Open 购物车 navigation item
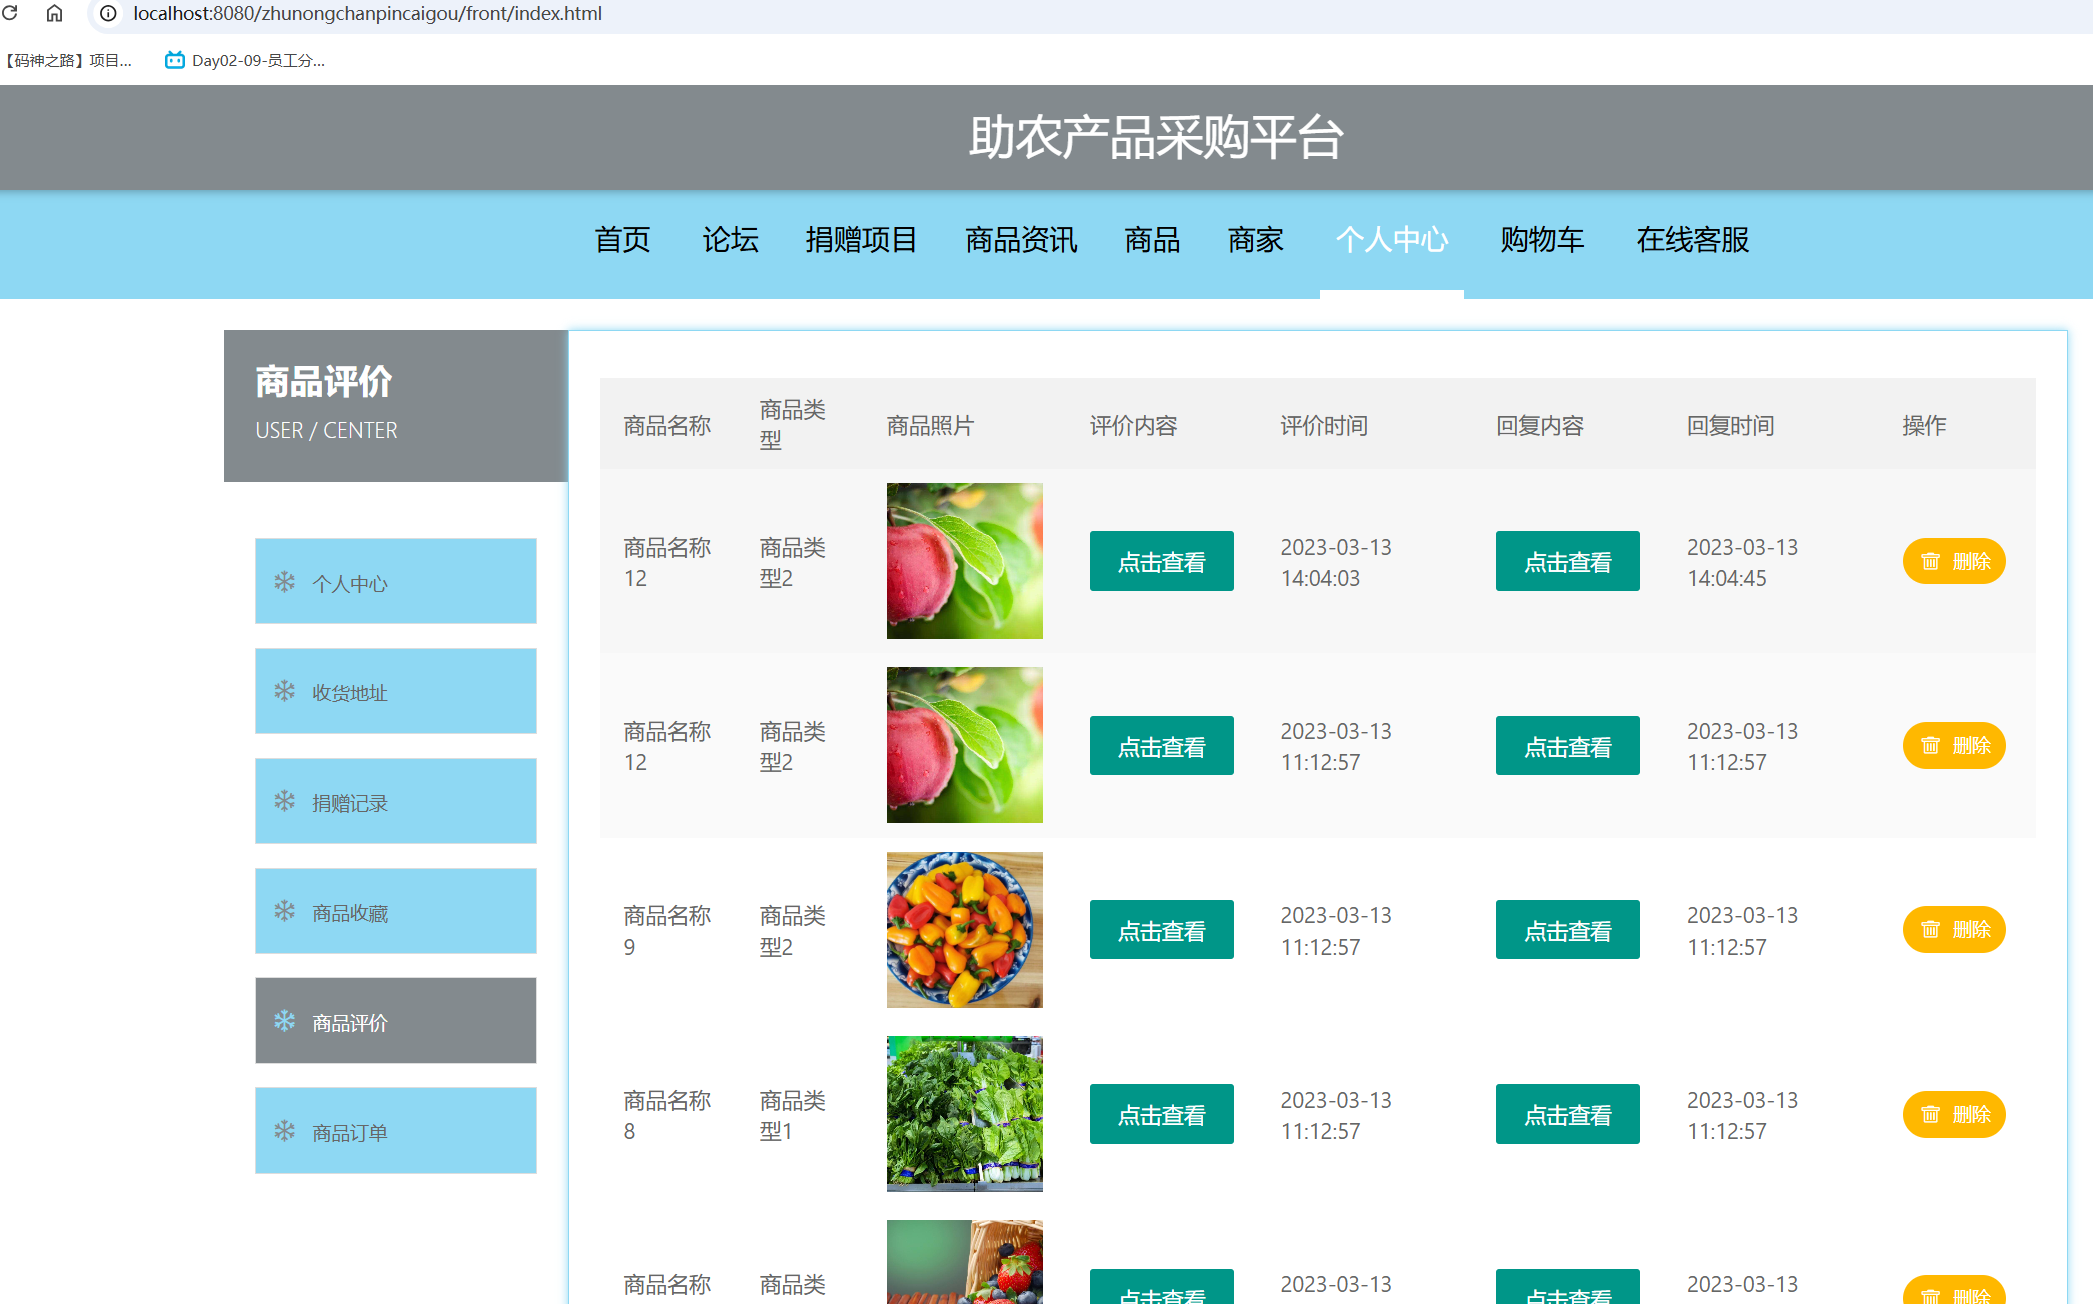The image size is (2093, 1304). click(1542, 240)
